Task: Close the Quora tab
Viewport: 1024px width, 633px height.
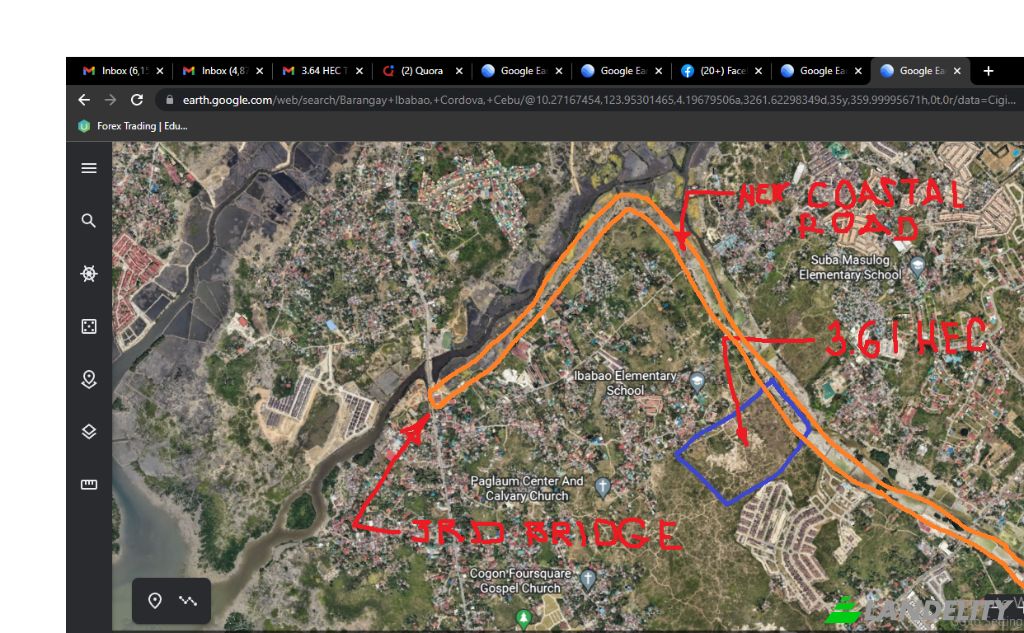Action: tap(459, 71)
